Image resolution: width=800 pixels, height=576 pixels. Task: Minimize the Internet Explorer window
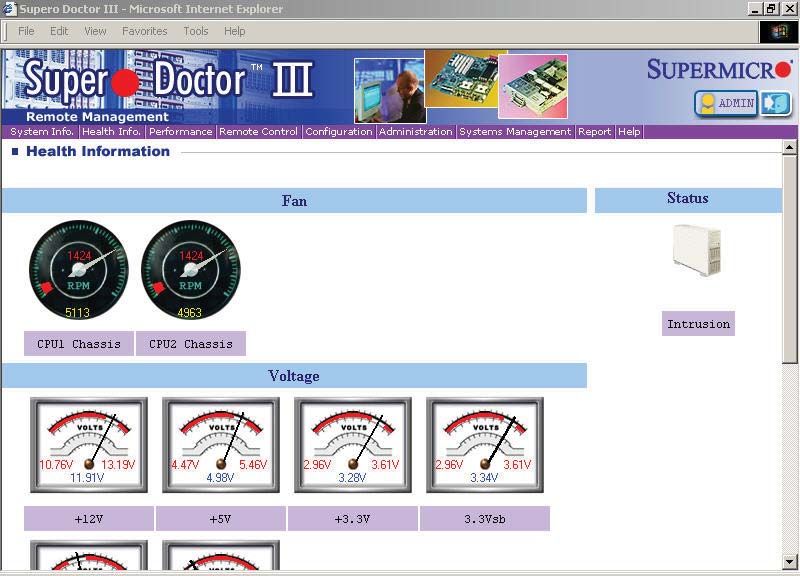click(755, 9)
